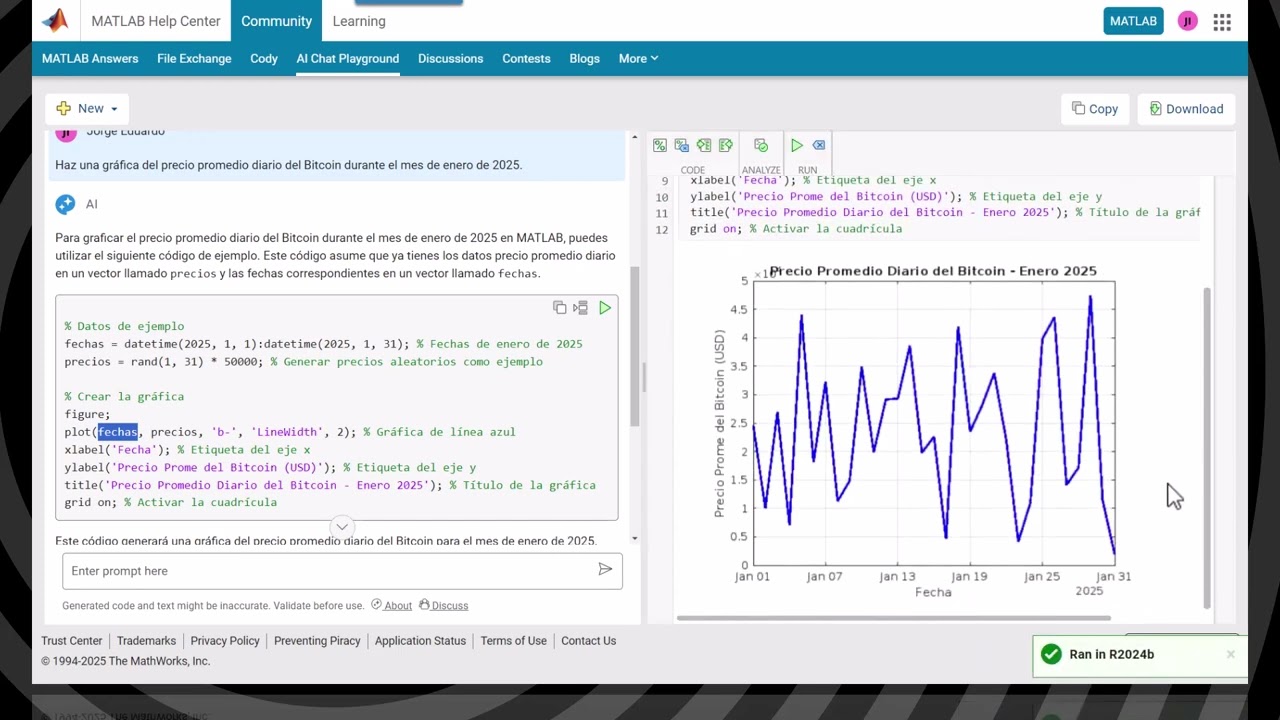Image resolution: width=1280 pixels, height=720 pixels.
Task: Click the copyright MathWorks text in footer
Action: 126,661
